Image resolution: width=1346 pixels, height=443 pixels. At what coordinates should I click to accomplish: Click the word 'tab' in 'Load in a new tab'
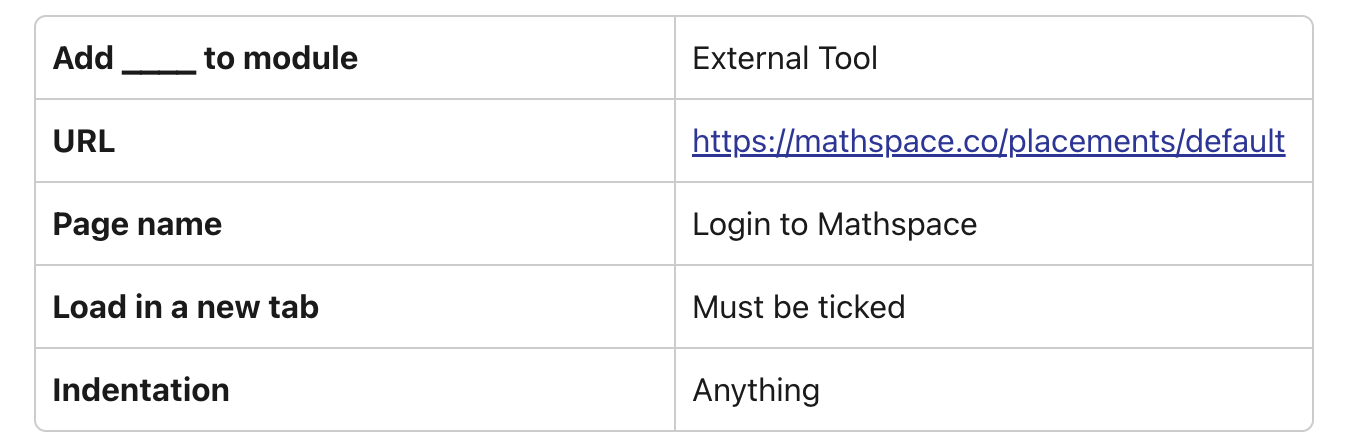point(295,306)
